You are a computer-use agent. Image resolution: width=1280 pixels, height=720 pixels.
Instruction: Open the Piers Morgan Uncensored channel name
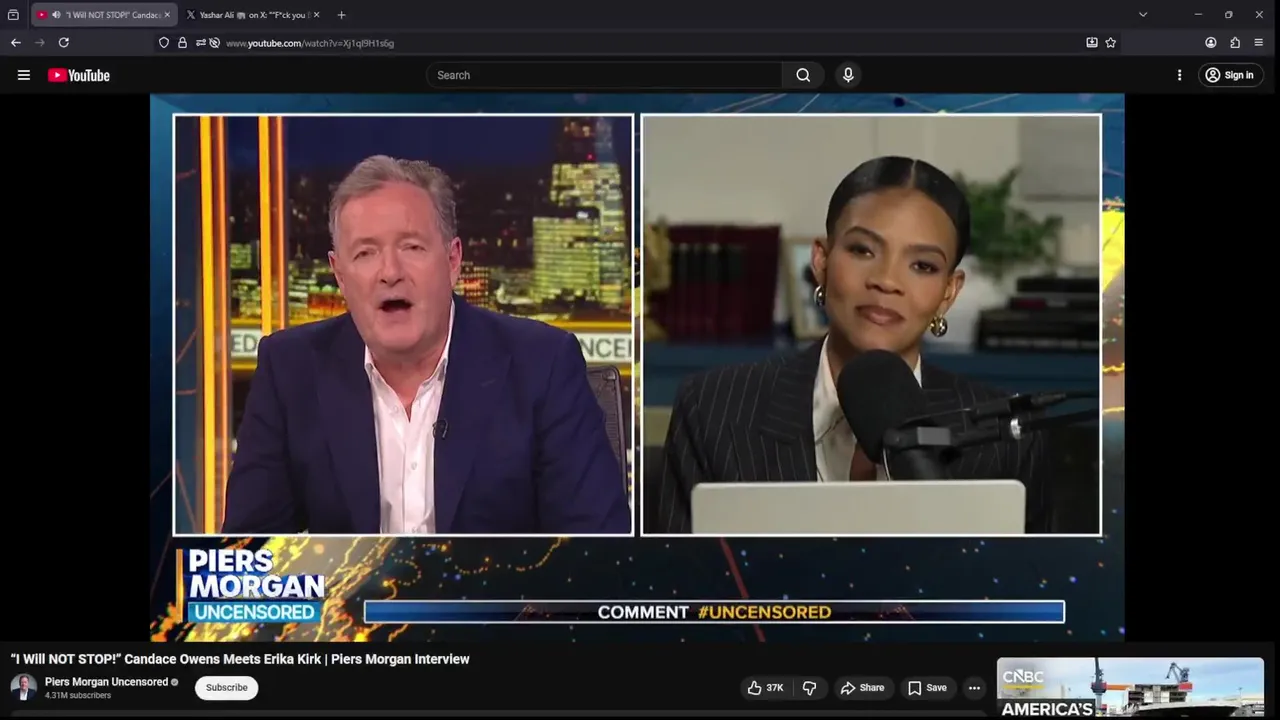coord(106,682)
